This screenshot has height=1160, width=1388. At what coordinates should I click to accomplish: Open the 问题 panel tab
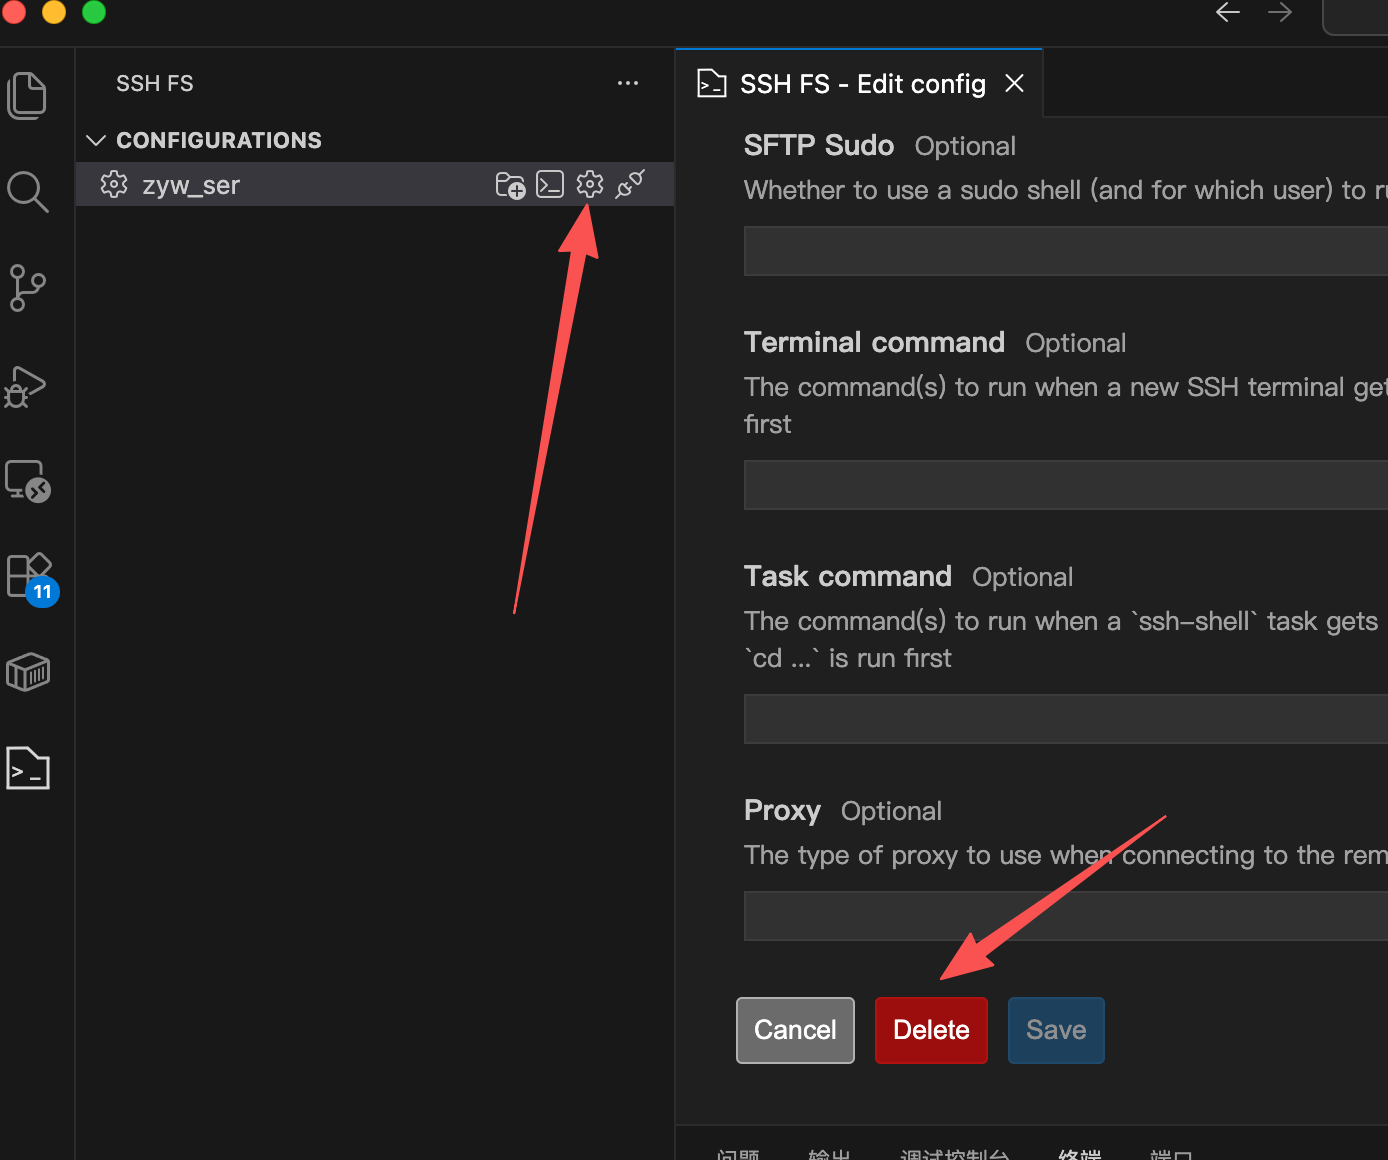[738, 1155]
